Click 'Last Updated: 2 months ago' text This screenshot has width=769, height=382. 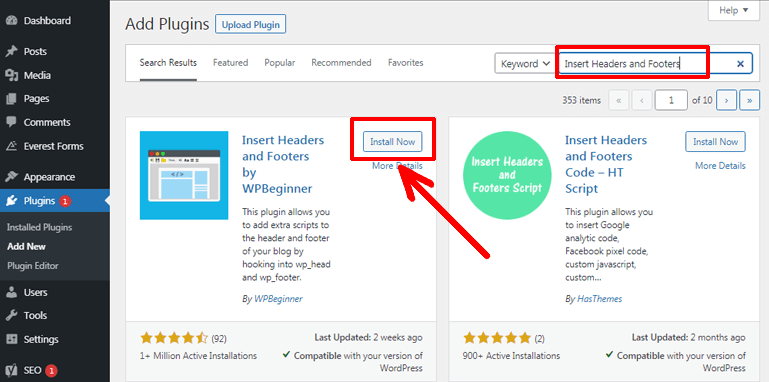(689, 338)
